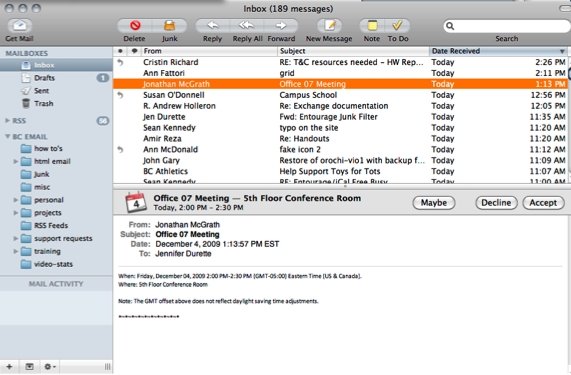Sort messages by Subject column
Screen dimensions: 571x375
coord(353,51)
